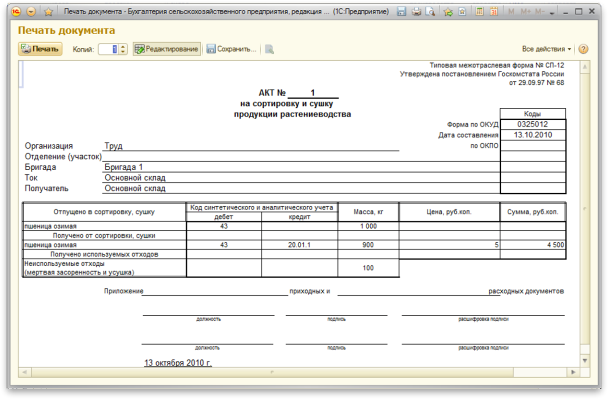Click the horizontal scrollbar thumb
608x399 pixels.
pos(272,372)
